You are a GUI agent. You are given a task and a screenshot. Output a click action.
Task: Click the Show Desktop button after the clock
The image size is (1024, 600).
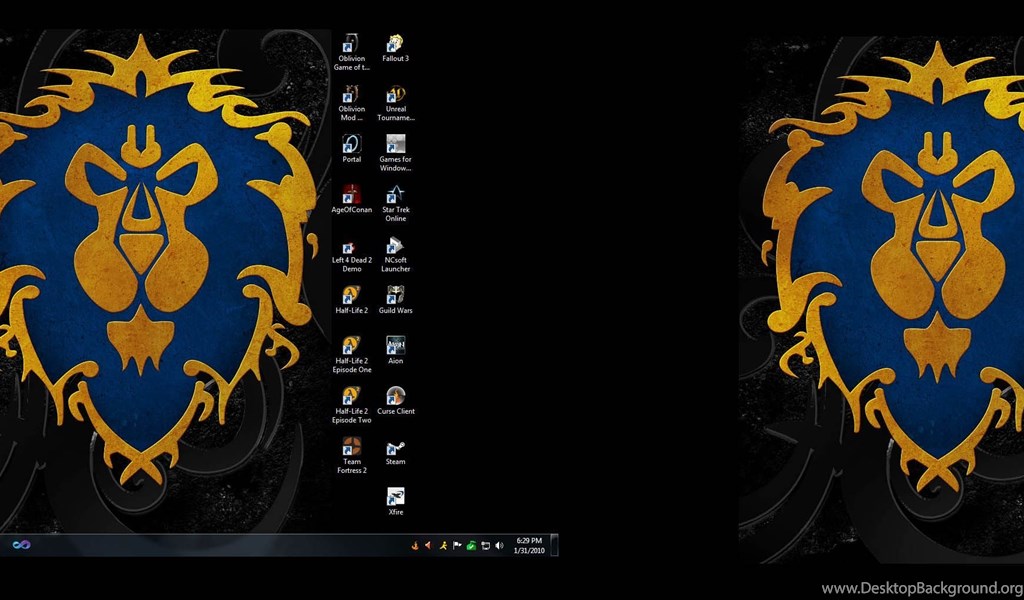pos(554,545)
